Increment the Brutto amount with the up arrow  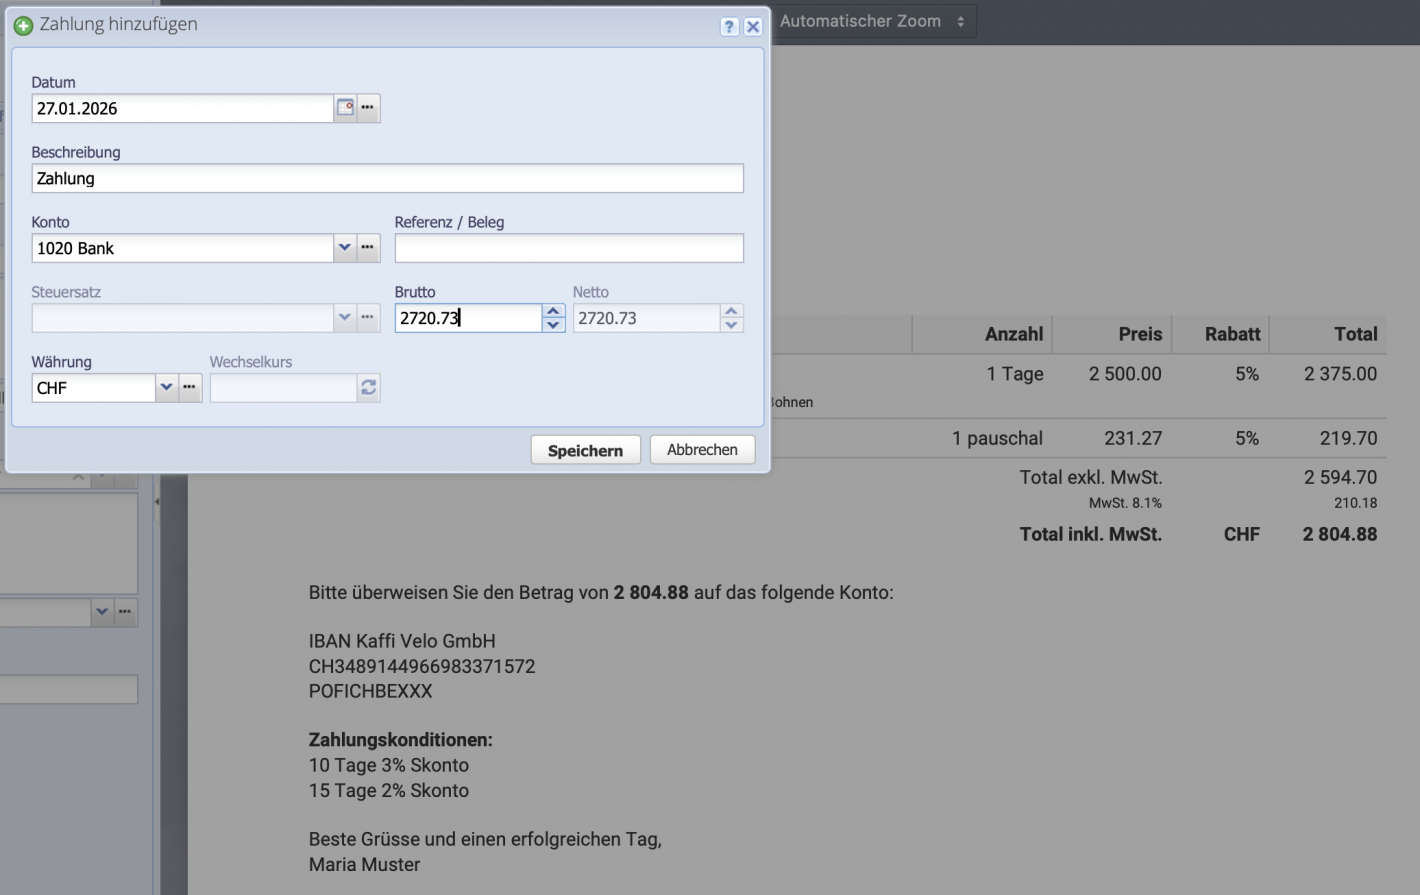tap(553, 312)
